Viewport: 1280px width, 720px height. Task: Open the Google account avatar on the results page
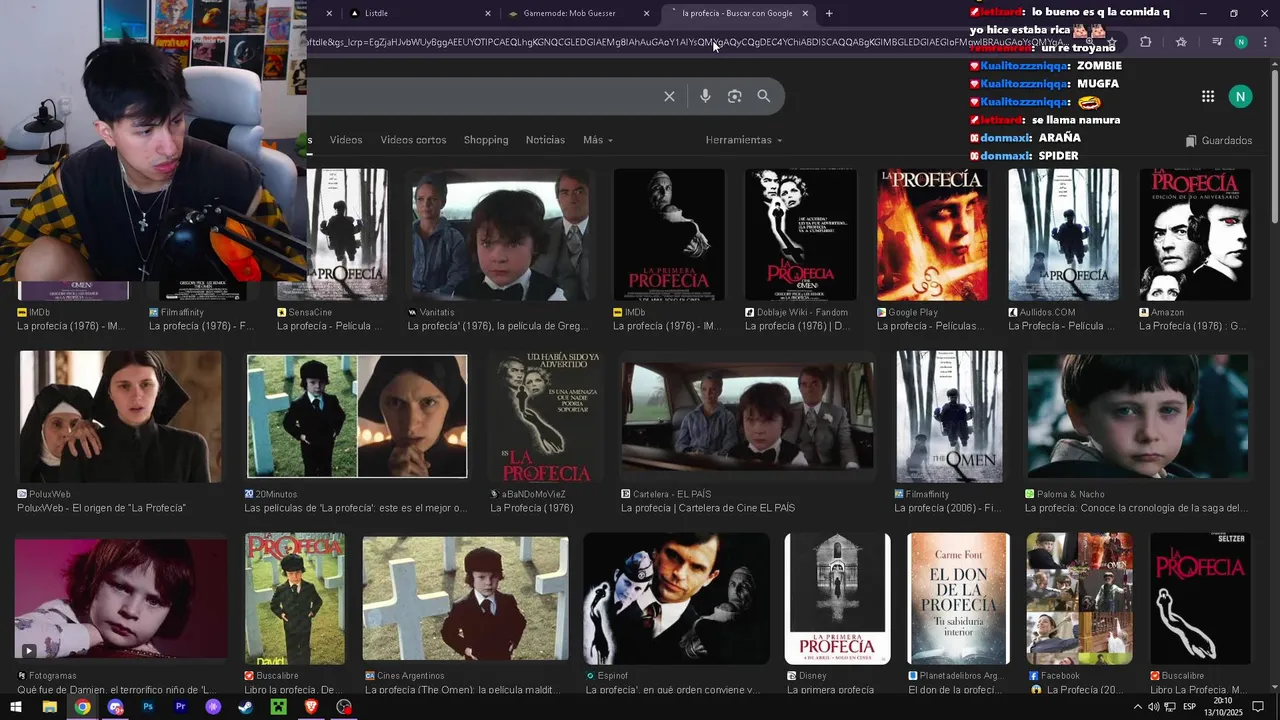(x=1240, y=96)
